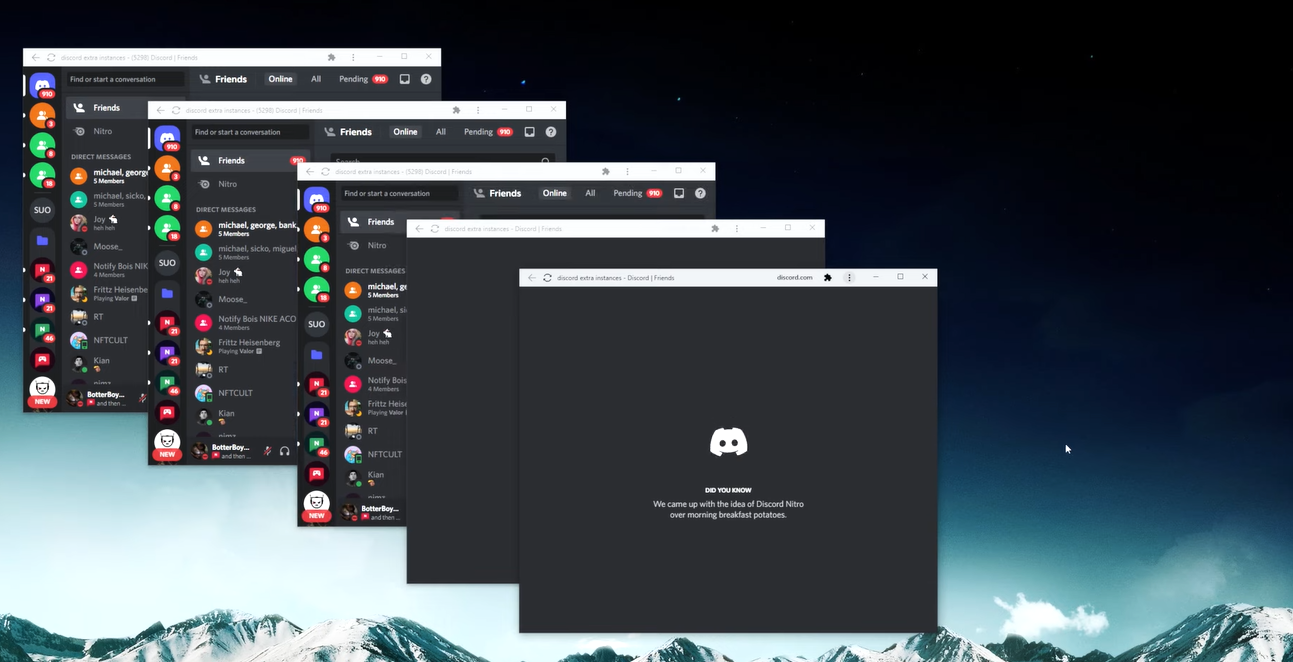
Task: Open Pending tab in second window from back
Action: pos(488,132)
